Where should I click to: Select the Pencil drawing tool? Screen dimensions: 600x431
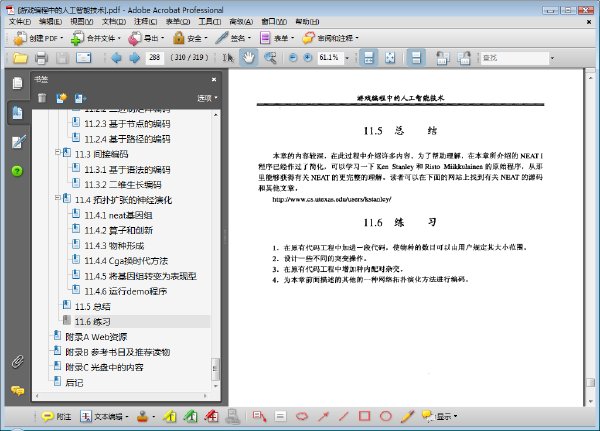(x=407, y=416)
